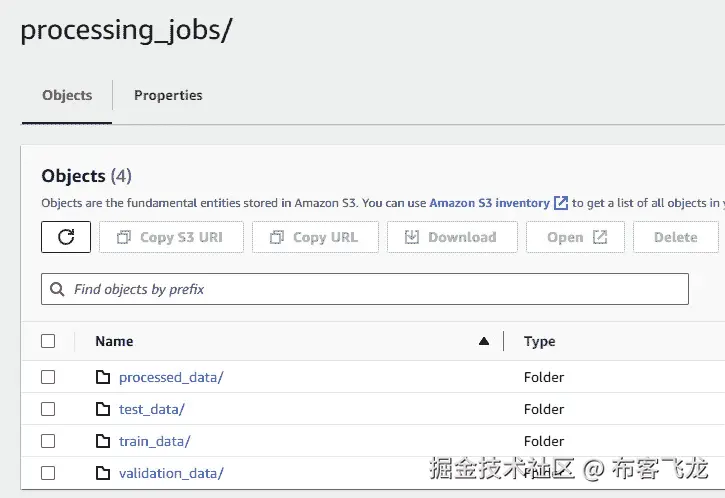725x498 pixels.
Task: Click the processing_jobs/ page heading
Action: coord(126,31)
